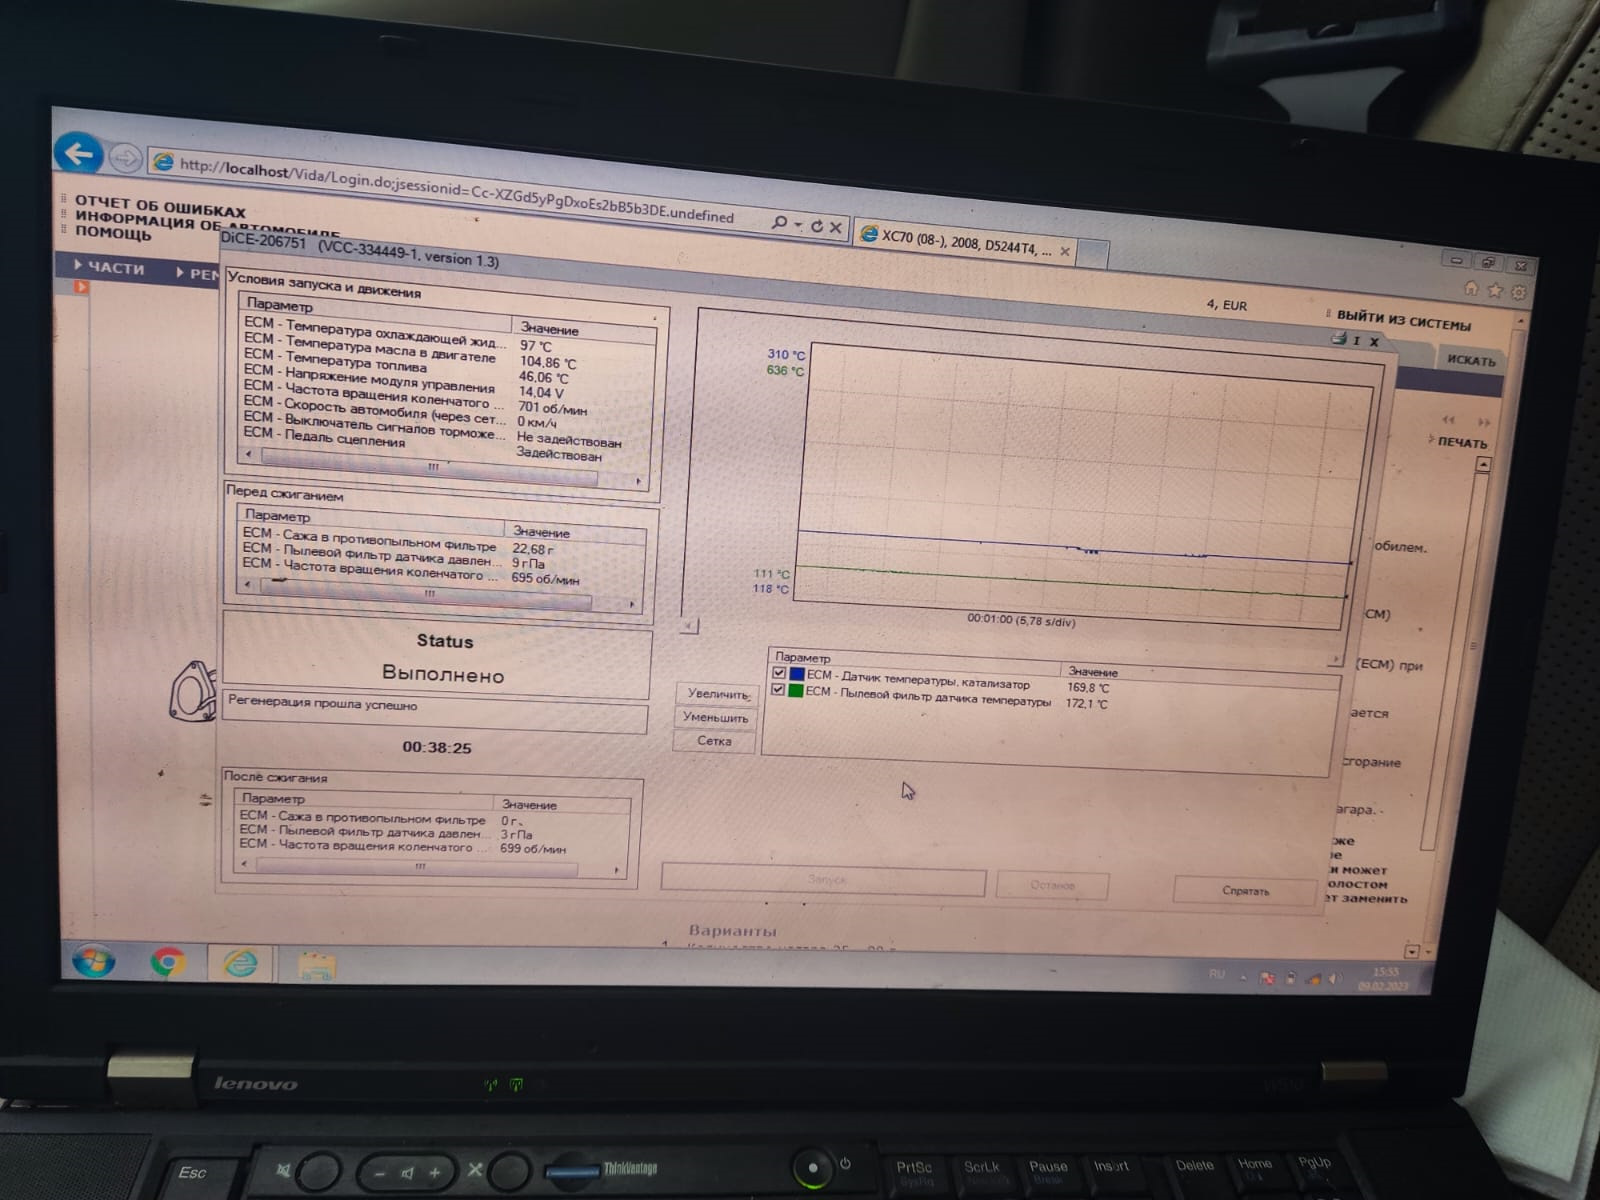Launch Chrome from the taskbar

[167, 962]
